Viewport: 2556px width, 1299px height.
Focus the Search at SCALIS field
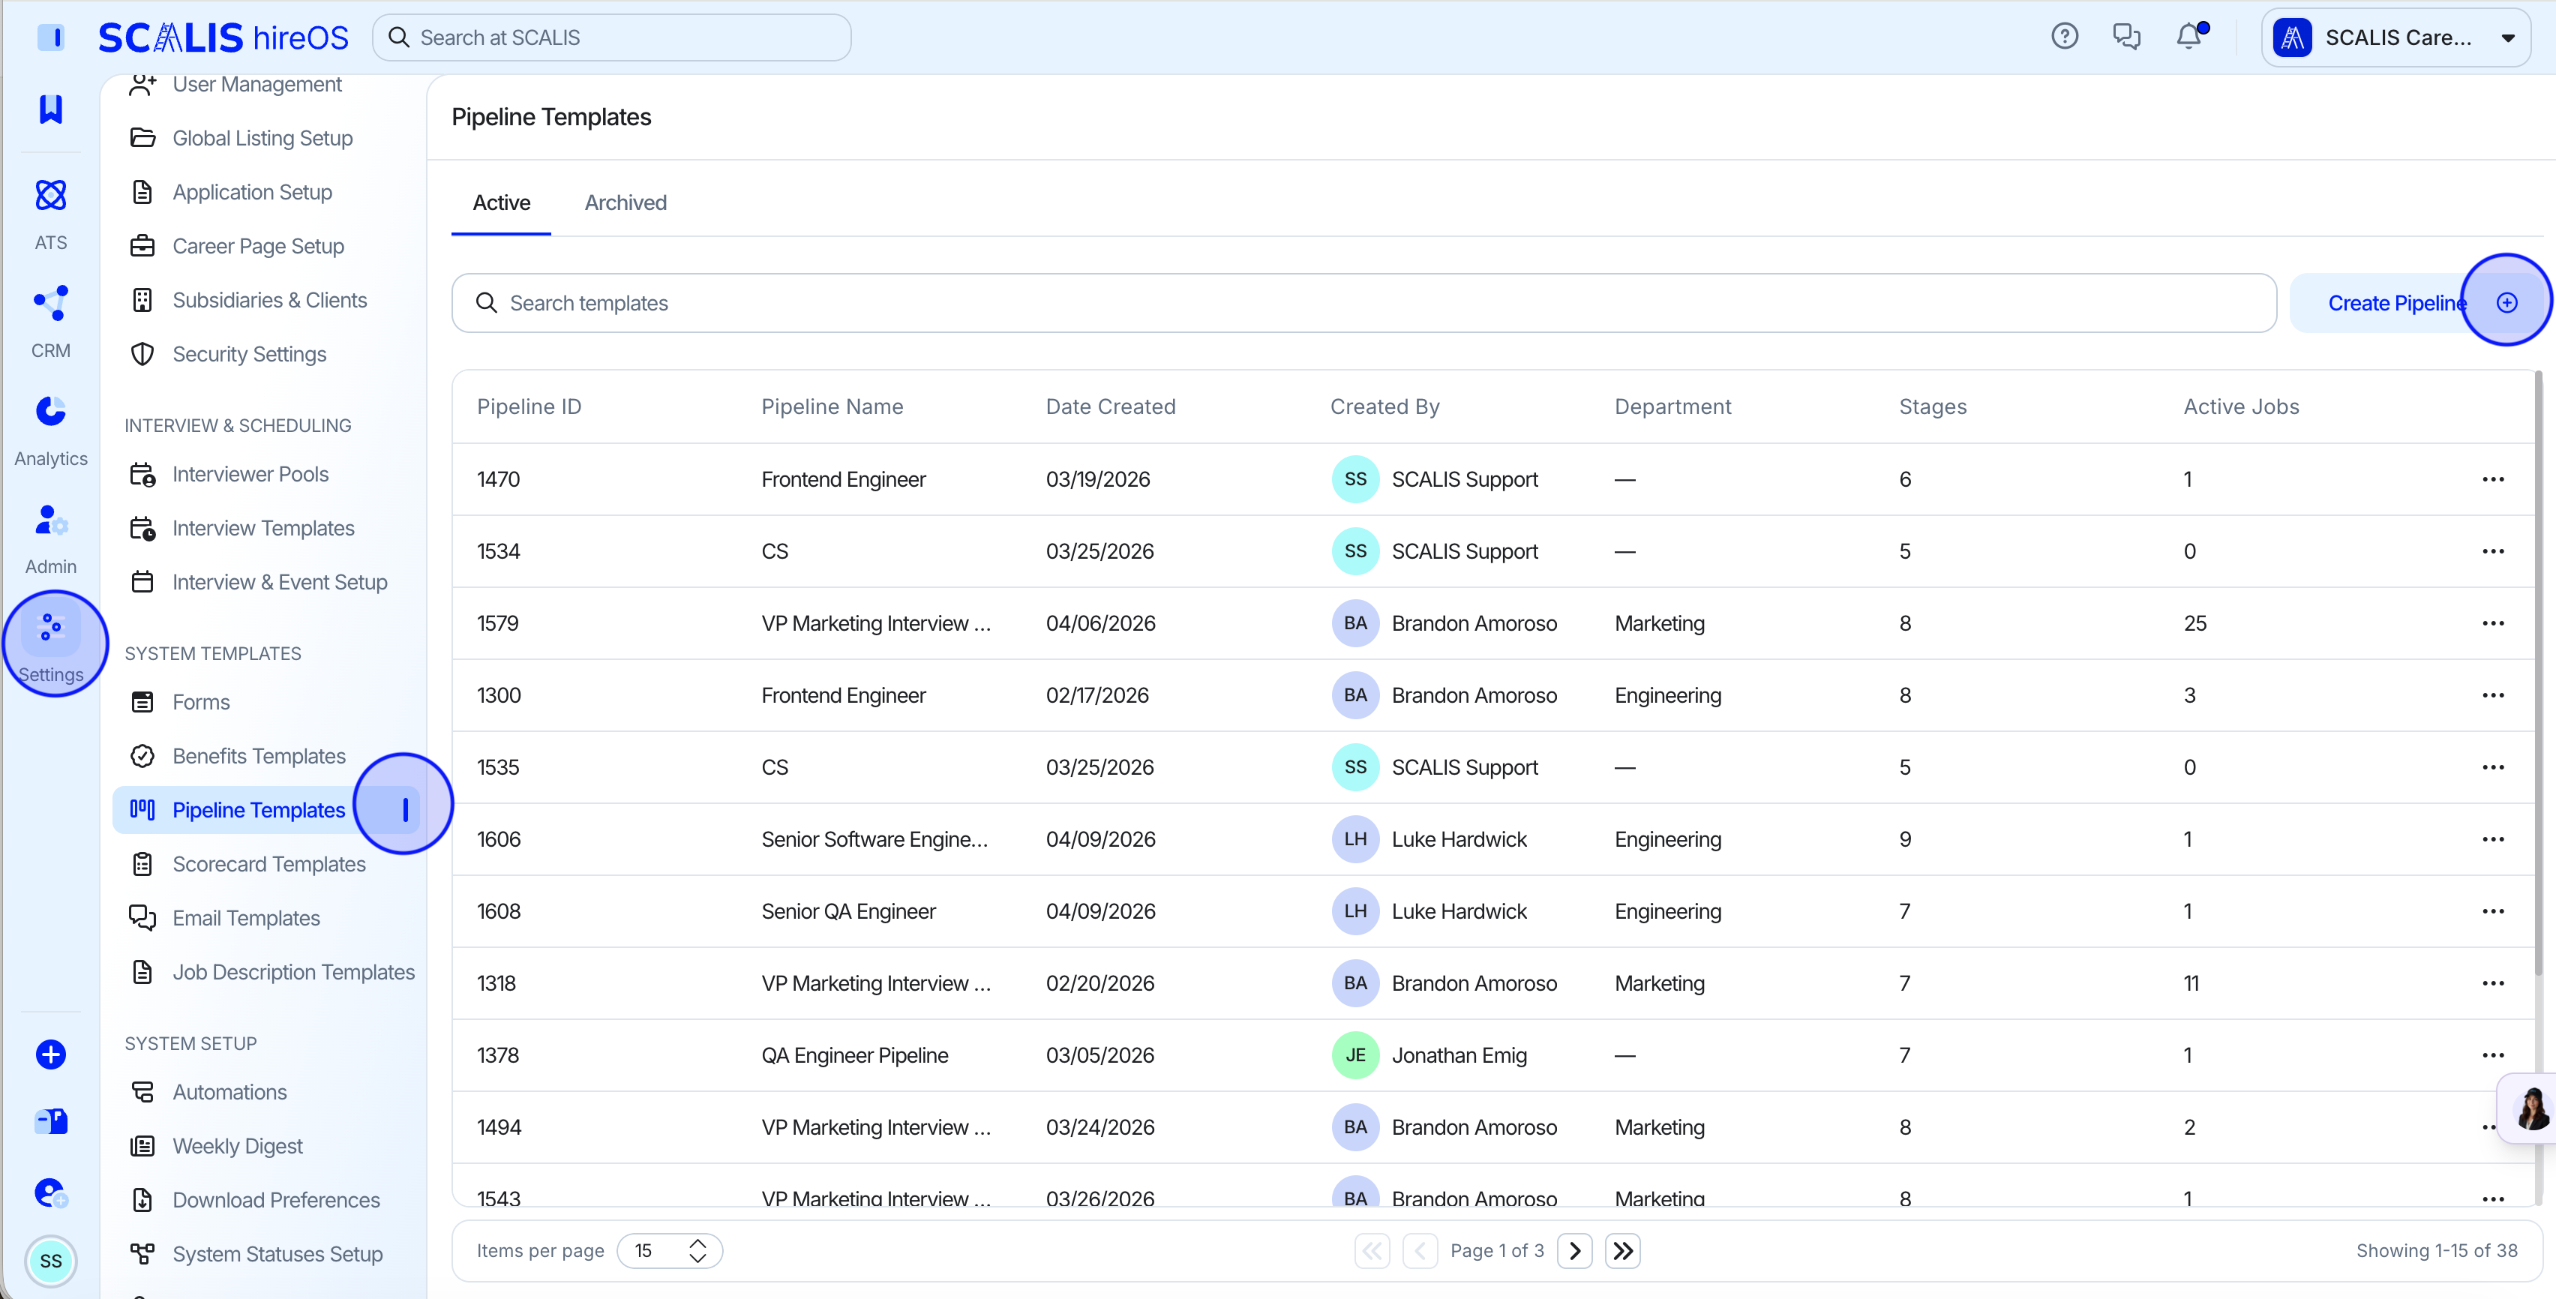pos(612,37)
